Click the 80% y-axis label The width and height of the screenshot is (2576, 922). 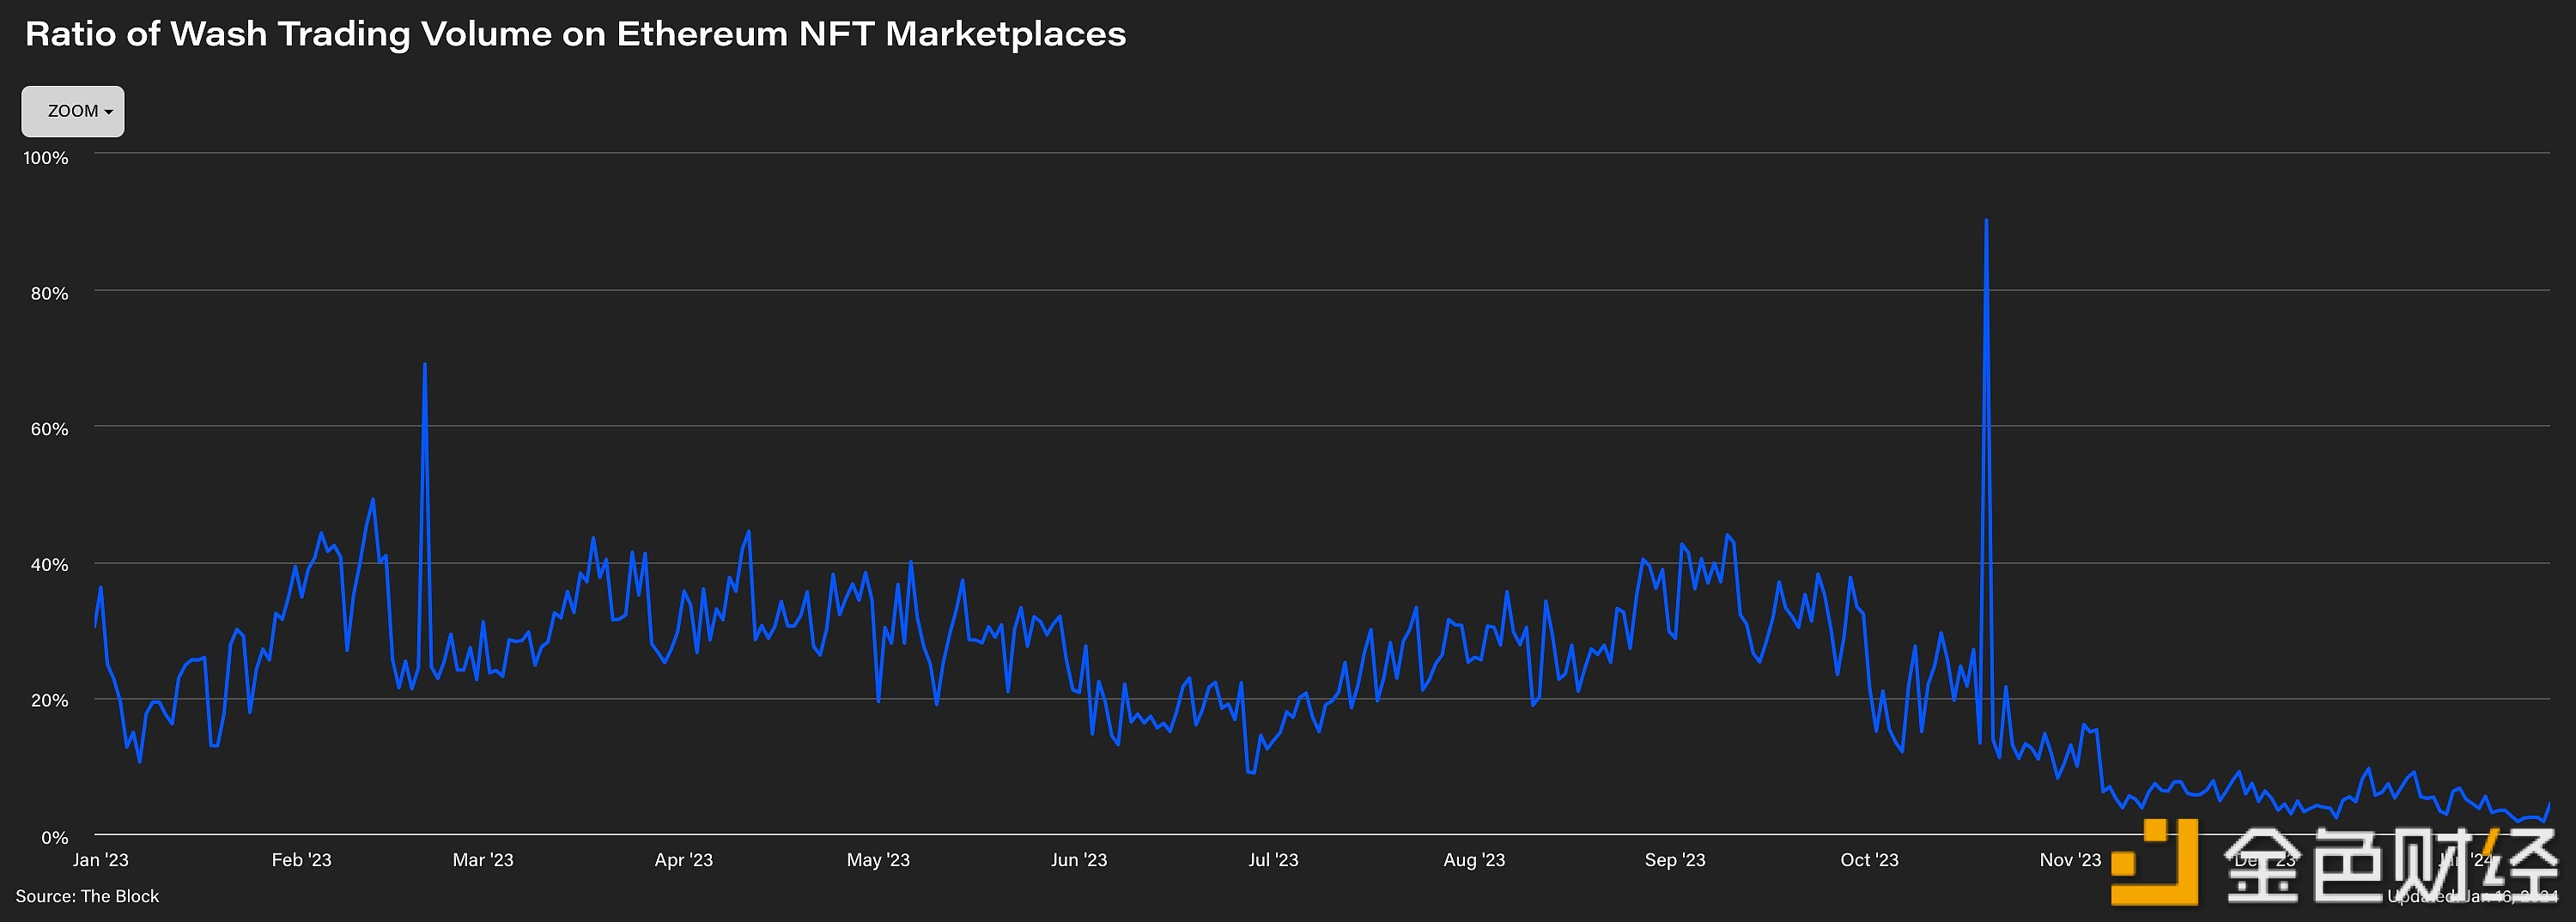pyautogui.click(x=49, y=293)
